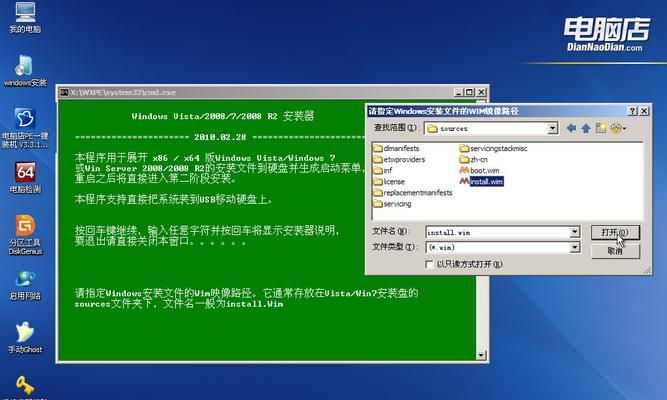Viewport: 667px width, 400px height.
Task: Close the WIM path dialog
Action: coord(644,111)
